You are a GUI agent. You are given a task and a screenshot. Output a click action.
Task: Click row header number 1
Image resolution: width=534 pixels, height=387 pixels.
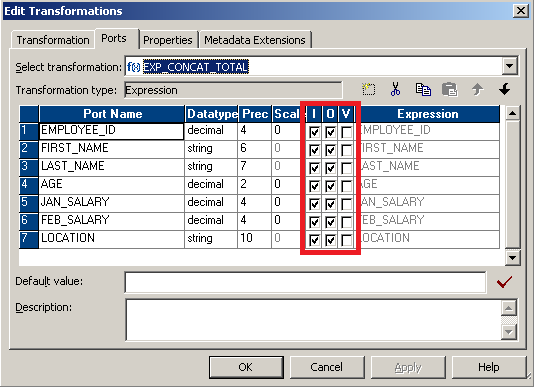[29, 131]
